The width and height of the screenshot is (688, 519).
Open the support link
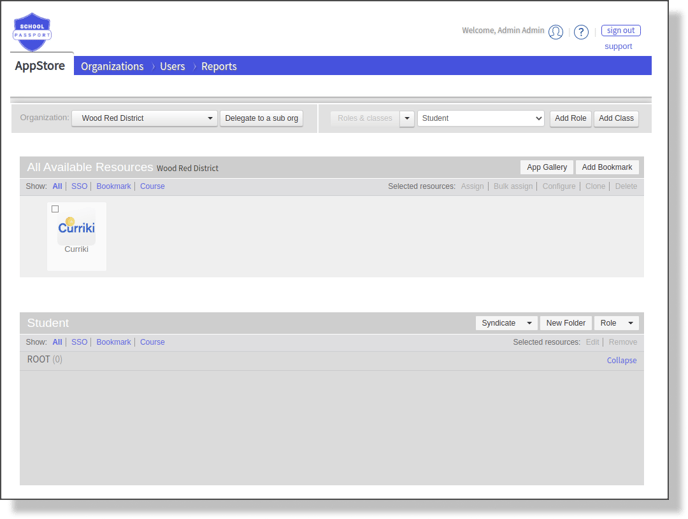pos(618,46)
